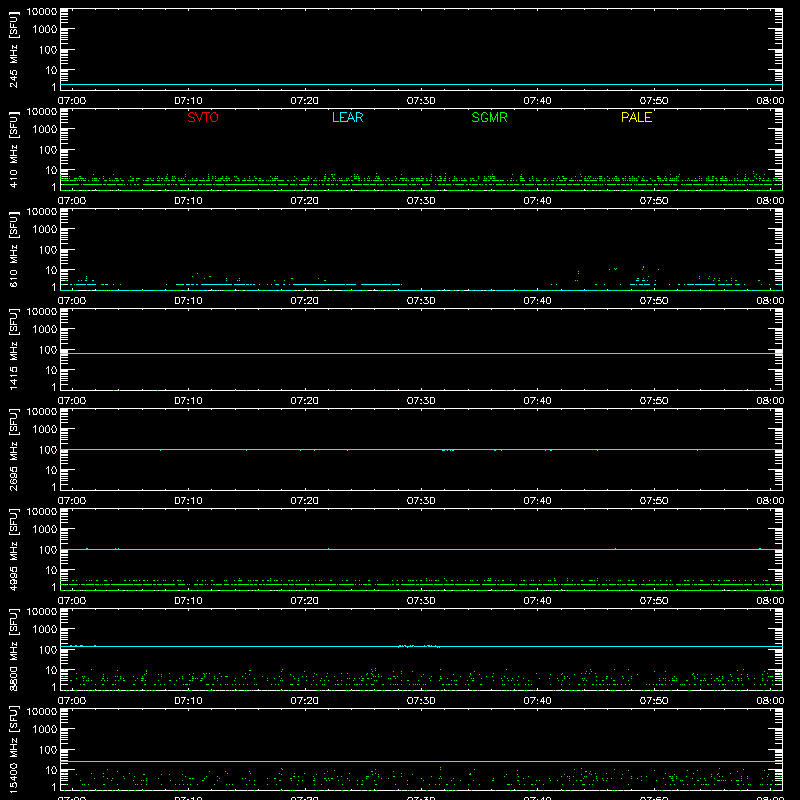
Task: Select the 2695 MHz [SFU] axis title
Action: [13, 450]
